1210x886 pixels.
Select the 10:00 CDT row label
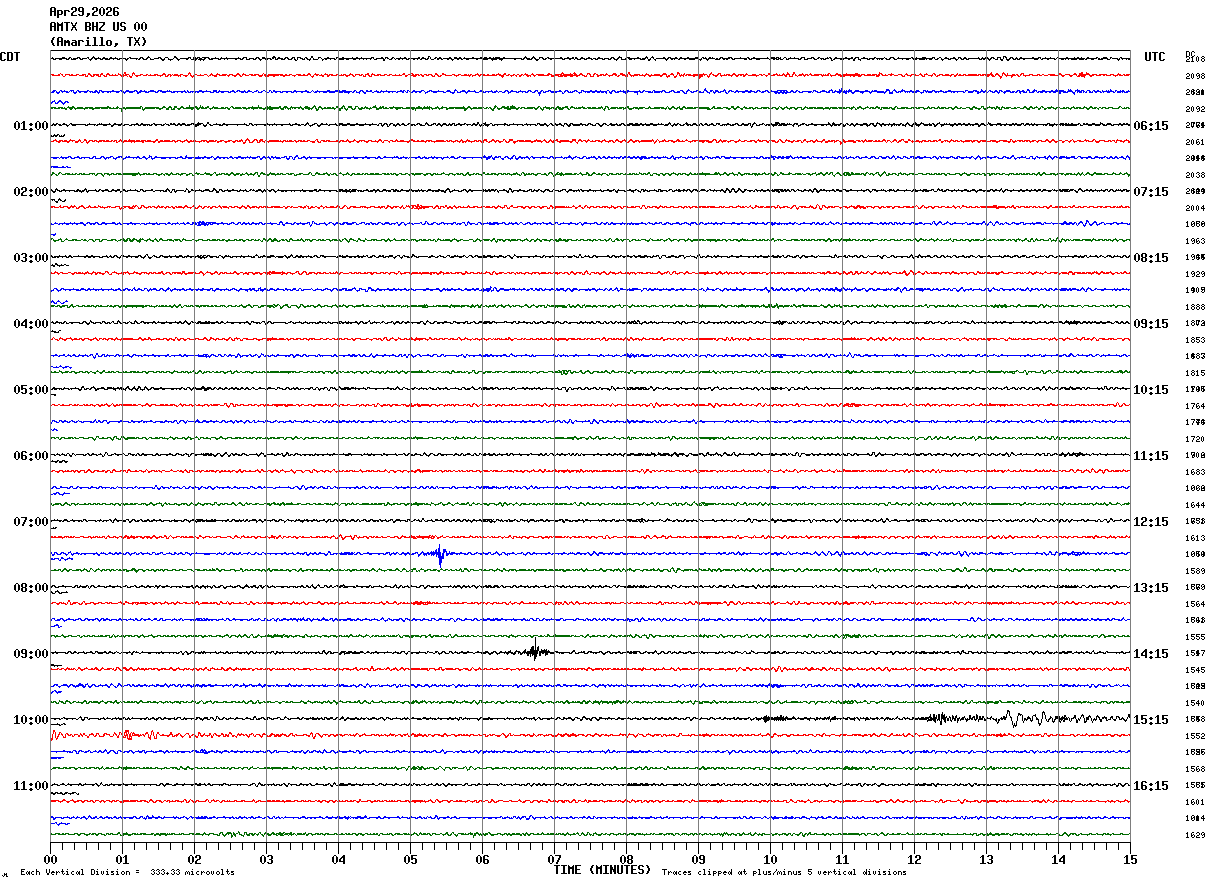click(30, 720)
